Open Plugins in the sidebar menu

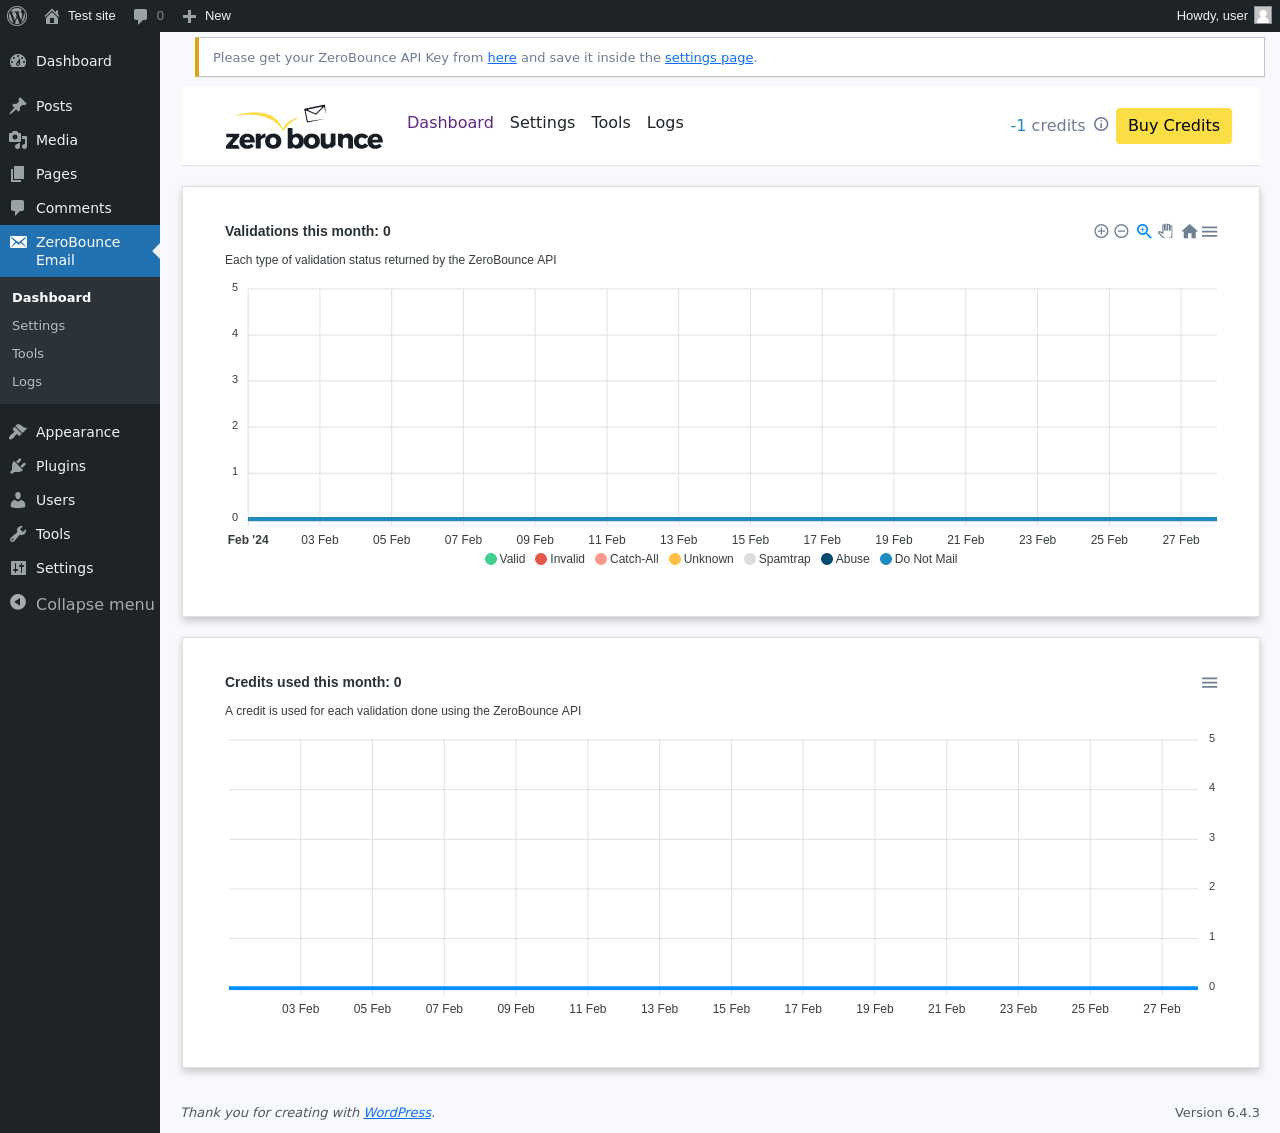[x=61, y=466]
